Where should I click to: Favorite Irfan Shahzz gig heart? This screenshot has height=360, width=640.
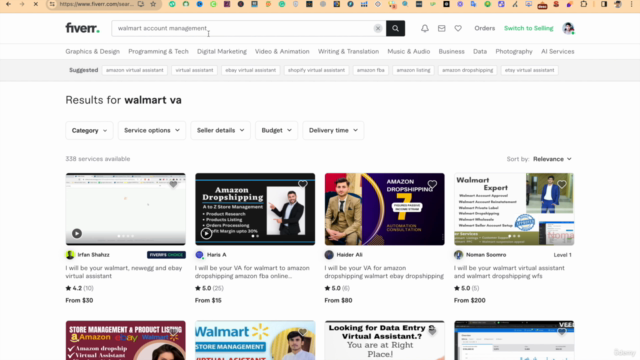click(173, 184)
